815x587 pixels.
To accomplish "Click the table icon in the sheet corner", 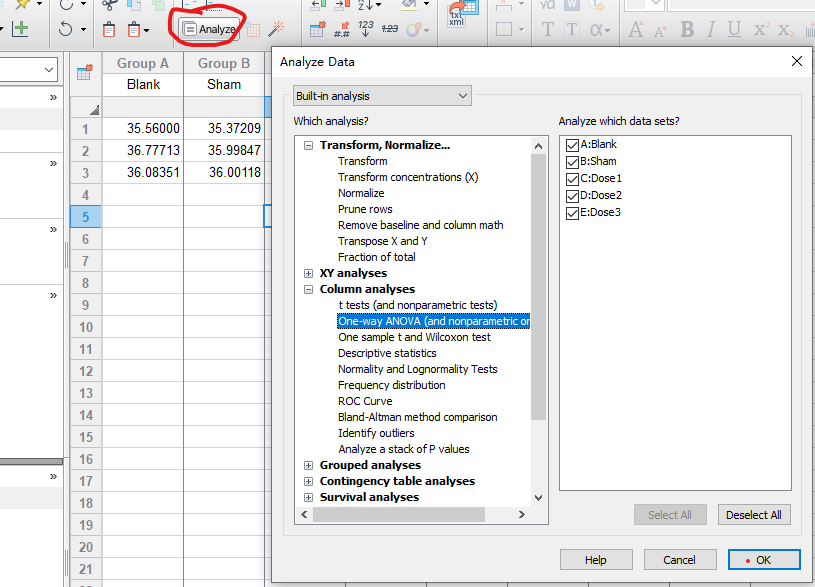I will coord(85,72).
